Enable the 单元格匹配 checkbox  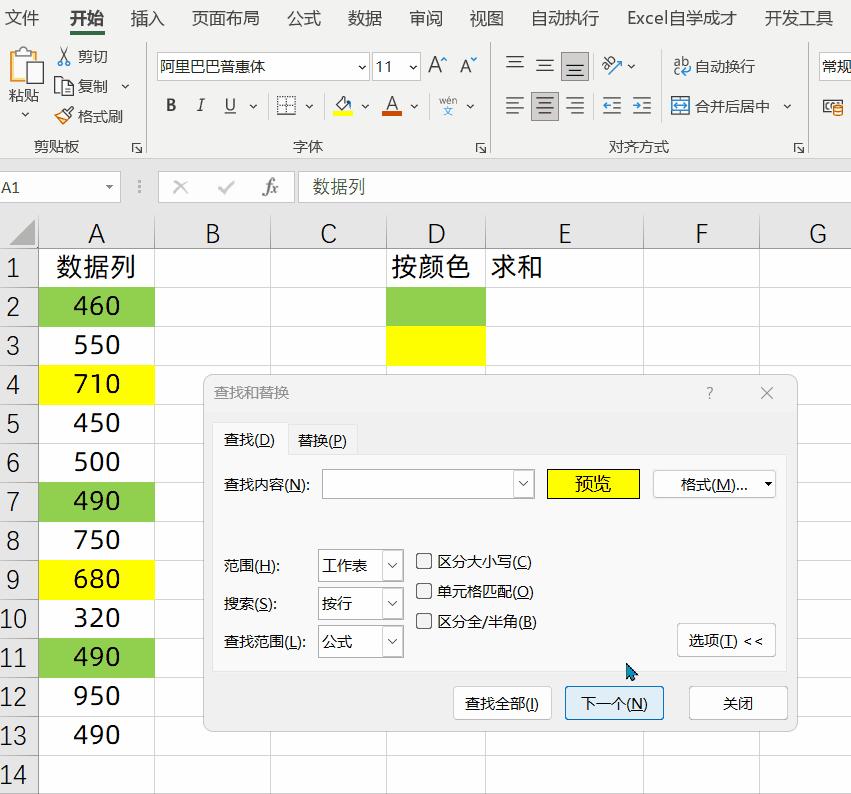(424, 592)
